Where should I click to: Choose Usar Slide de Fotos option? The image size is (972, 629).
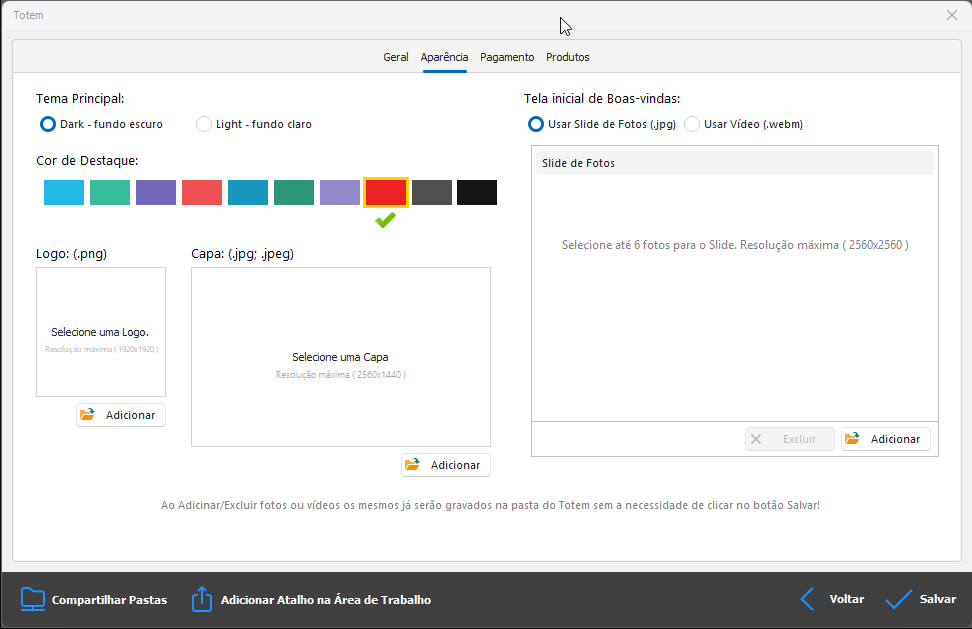coord(536,124)
